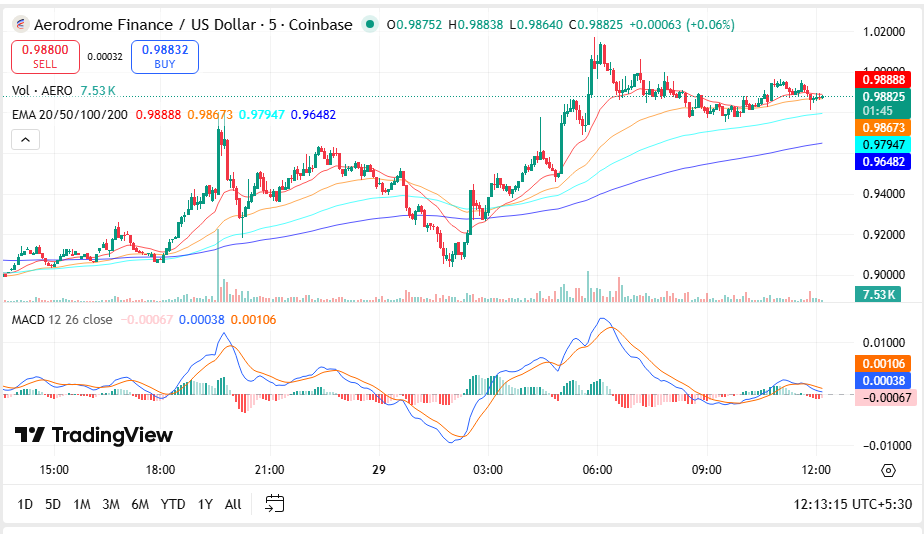Click the red 0.98888 EMA price label
924x534 pixels.
click(878, 79)
